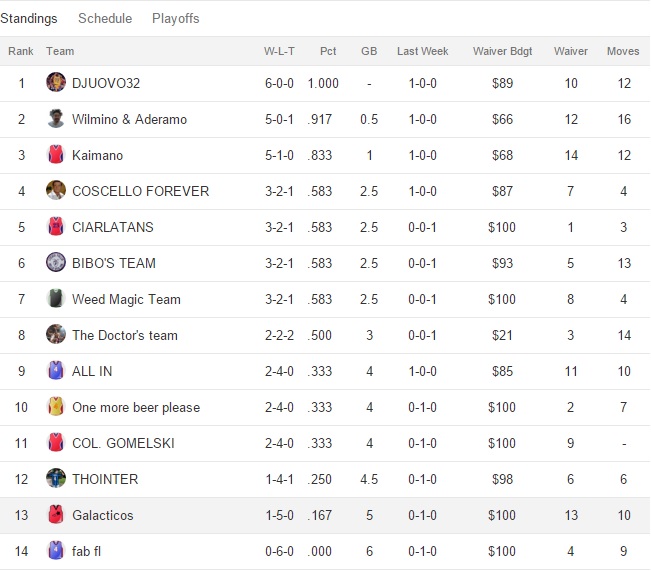This screenshot has height=571, width=651.
Task: Switch to the Schedule tab
Action: (x=105, y=18)
